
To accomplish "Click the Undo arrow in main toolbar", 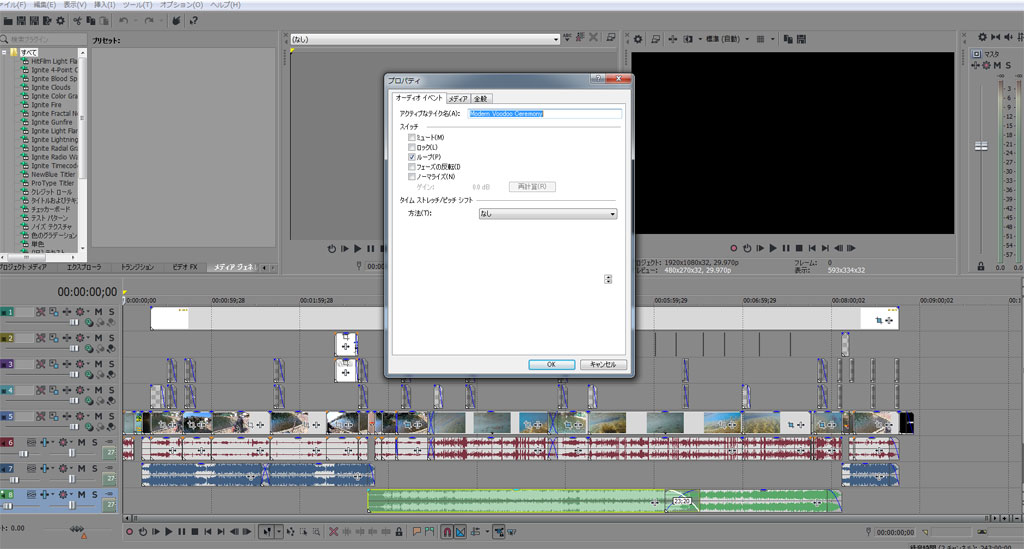I will pyautogui.click(x=123, y=20).
